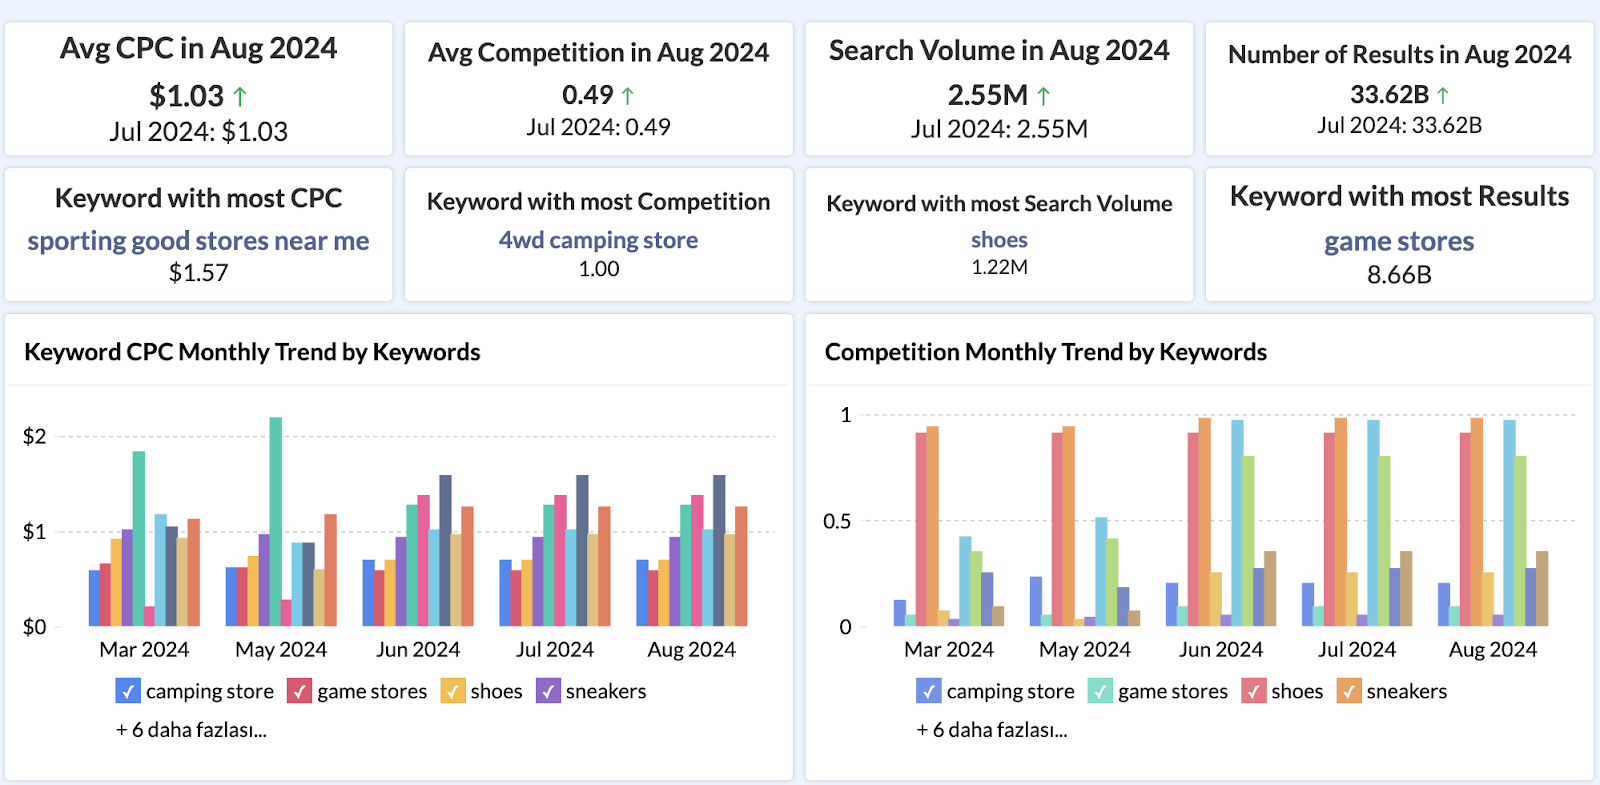Click the up arrow next to 33.62B results
Image resolution: width=1600 pixels, height=785 pixels.
tap(1443, 96)
